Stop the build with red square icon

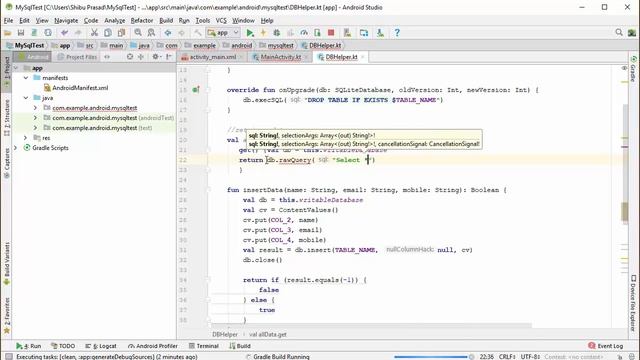coord(331,33)
